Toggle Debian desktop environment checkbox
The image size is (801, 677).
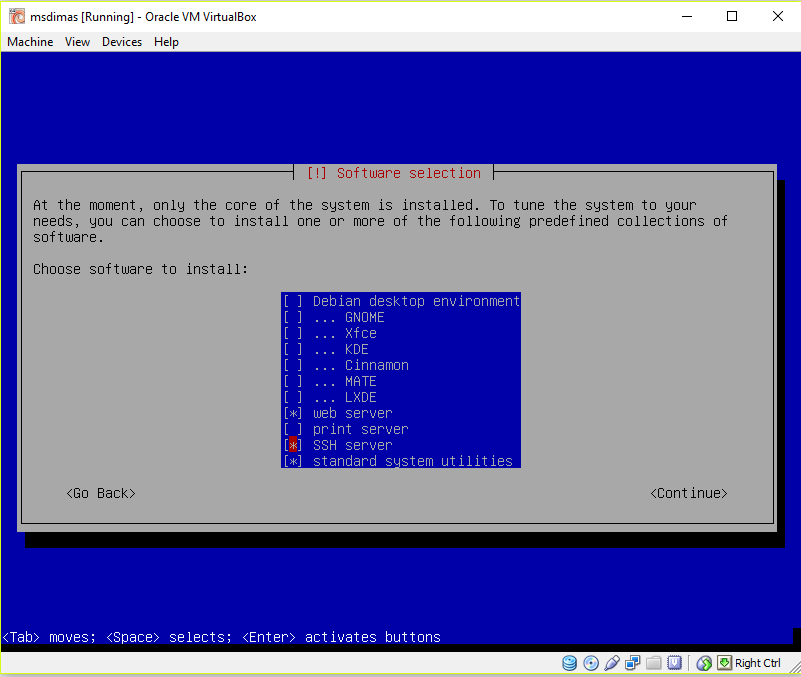pyautogui.click(x=293, y=301)
